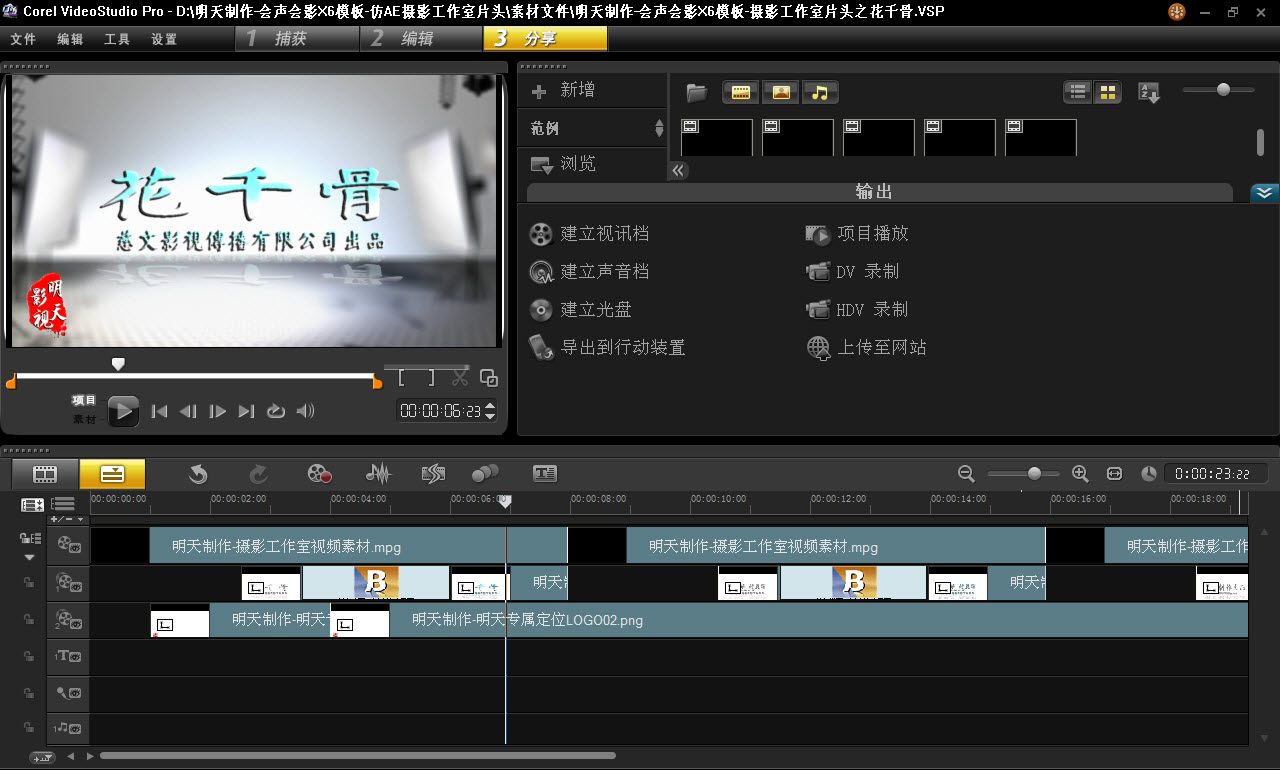Collapse the 输出 options panel arrow
The image size is (1280, 770).
(x=1264, y=193)
